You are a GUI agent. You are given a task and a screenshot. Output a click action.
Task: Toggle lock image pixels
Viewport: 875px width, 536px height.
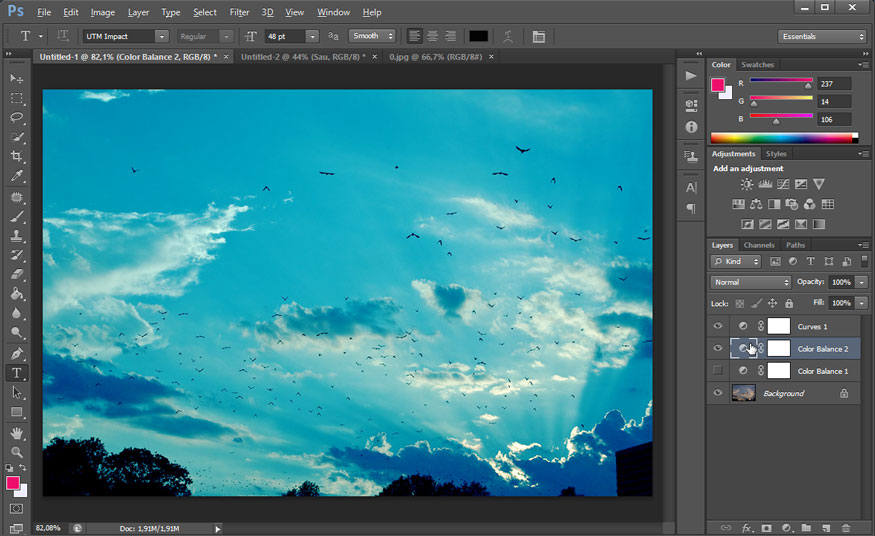click(x=756, y=303)
